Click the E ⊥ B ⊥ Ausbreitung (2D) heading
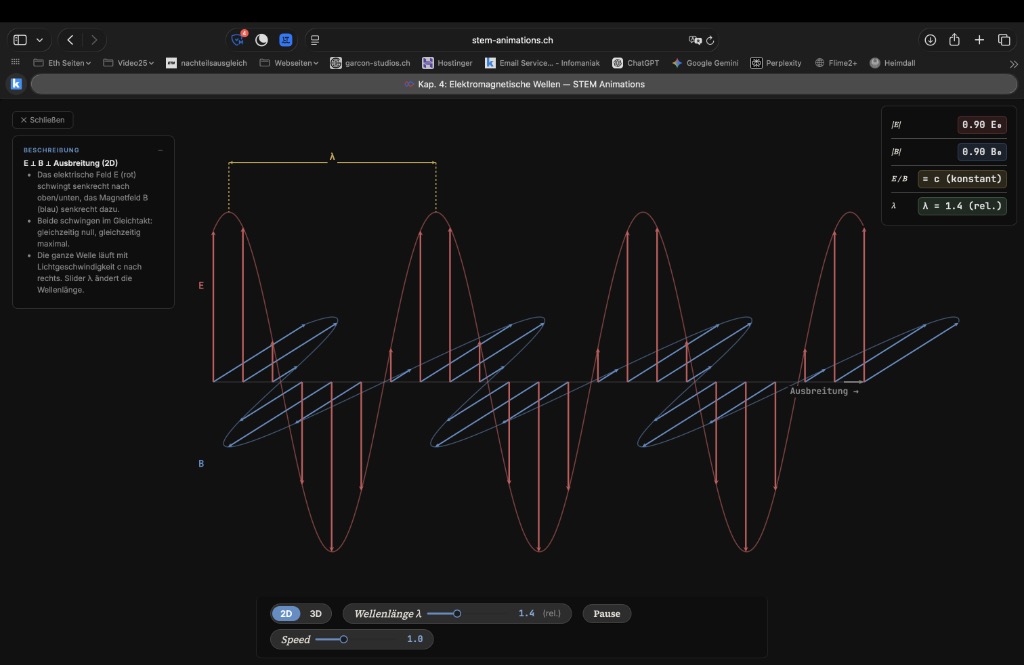The height and width of the screenshot is (665, 1024). coord(71,163)
